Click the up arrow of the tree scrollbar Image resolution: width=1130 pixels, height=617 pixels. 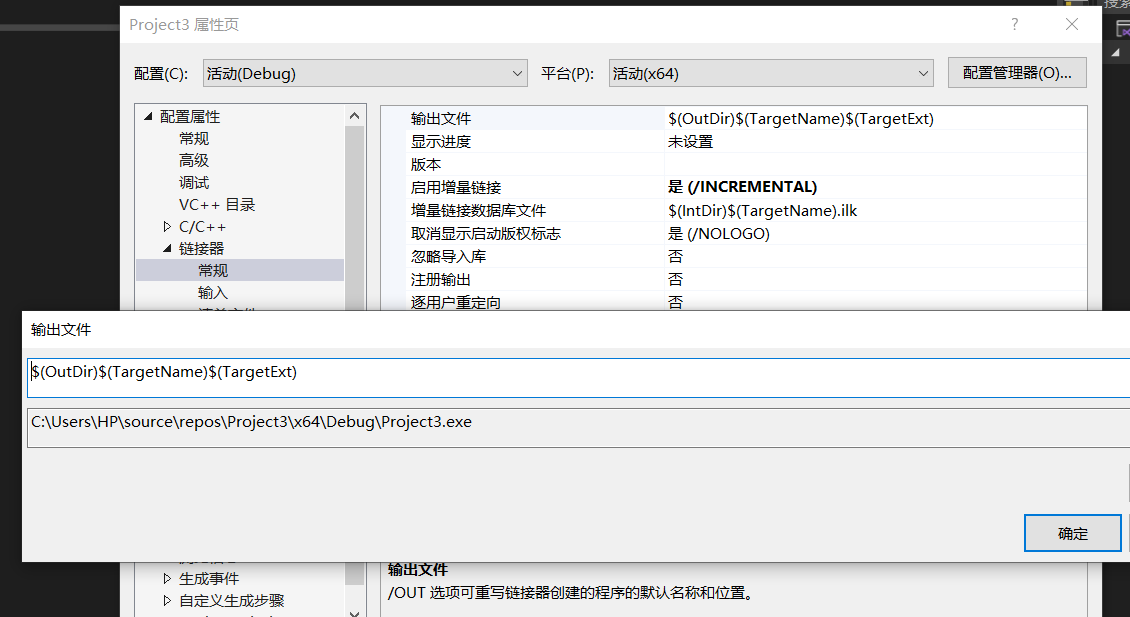pyautogui.click(x=355, y=114)
